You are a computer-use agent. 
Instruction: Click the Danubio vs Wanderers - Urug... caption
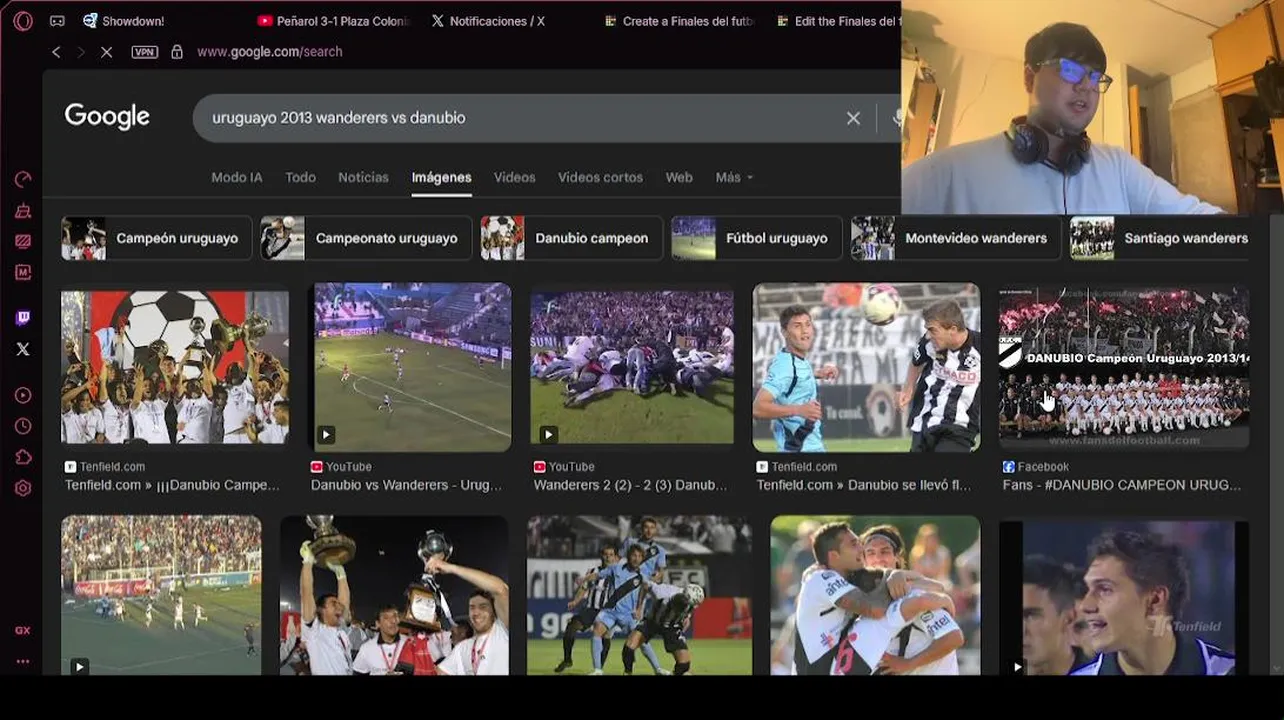click(x=407, y=485)
